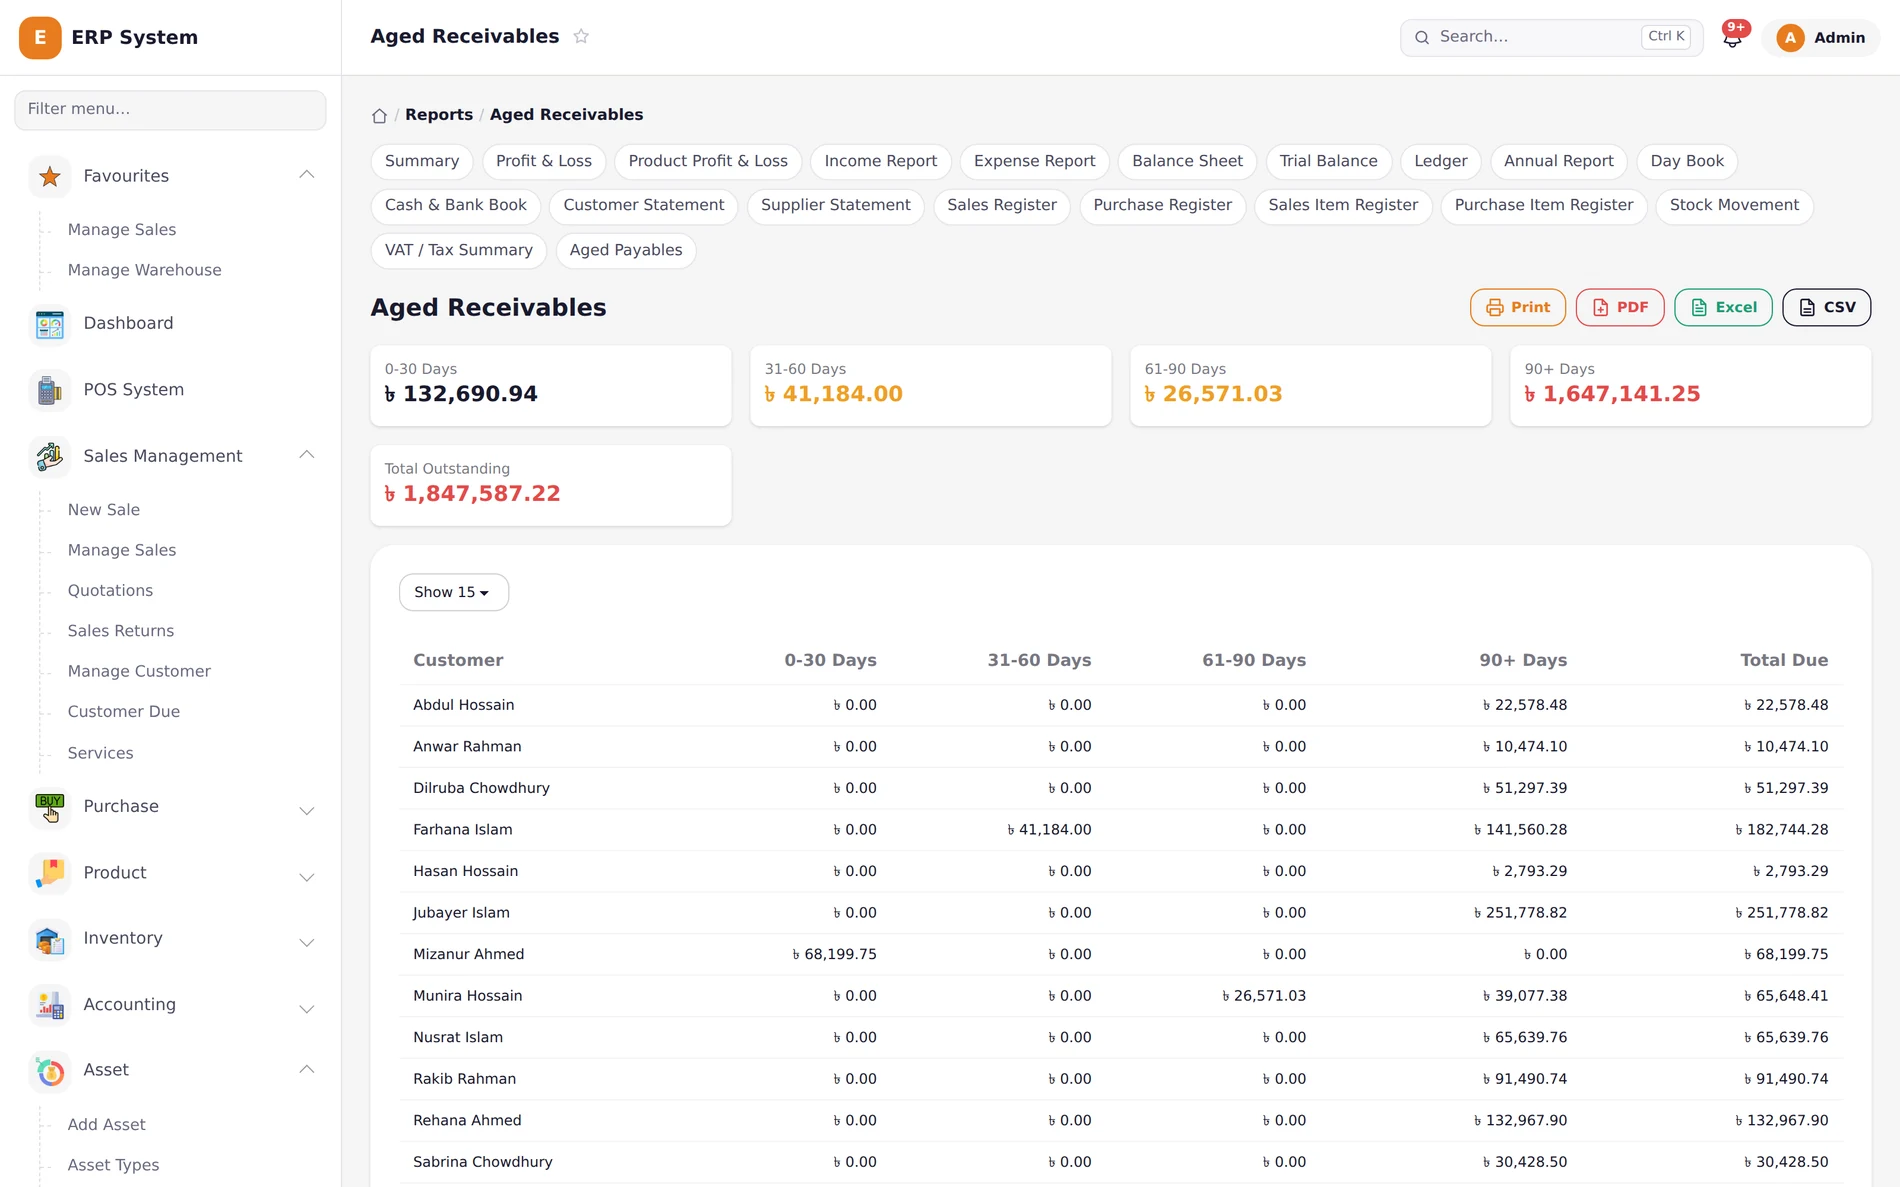Open the Customer Statement tab
Image resolution: width=1900 pixels, height=1187 pixels.
pyautogui.click(x=644, y=205)
